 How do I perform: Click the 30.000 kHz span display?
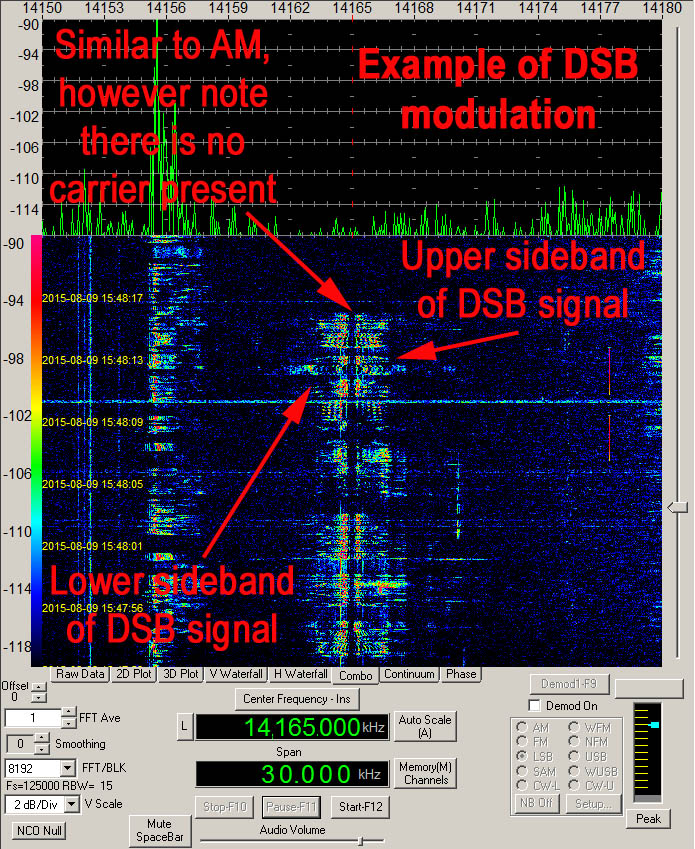[x=292, y=774]
